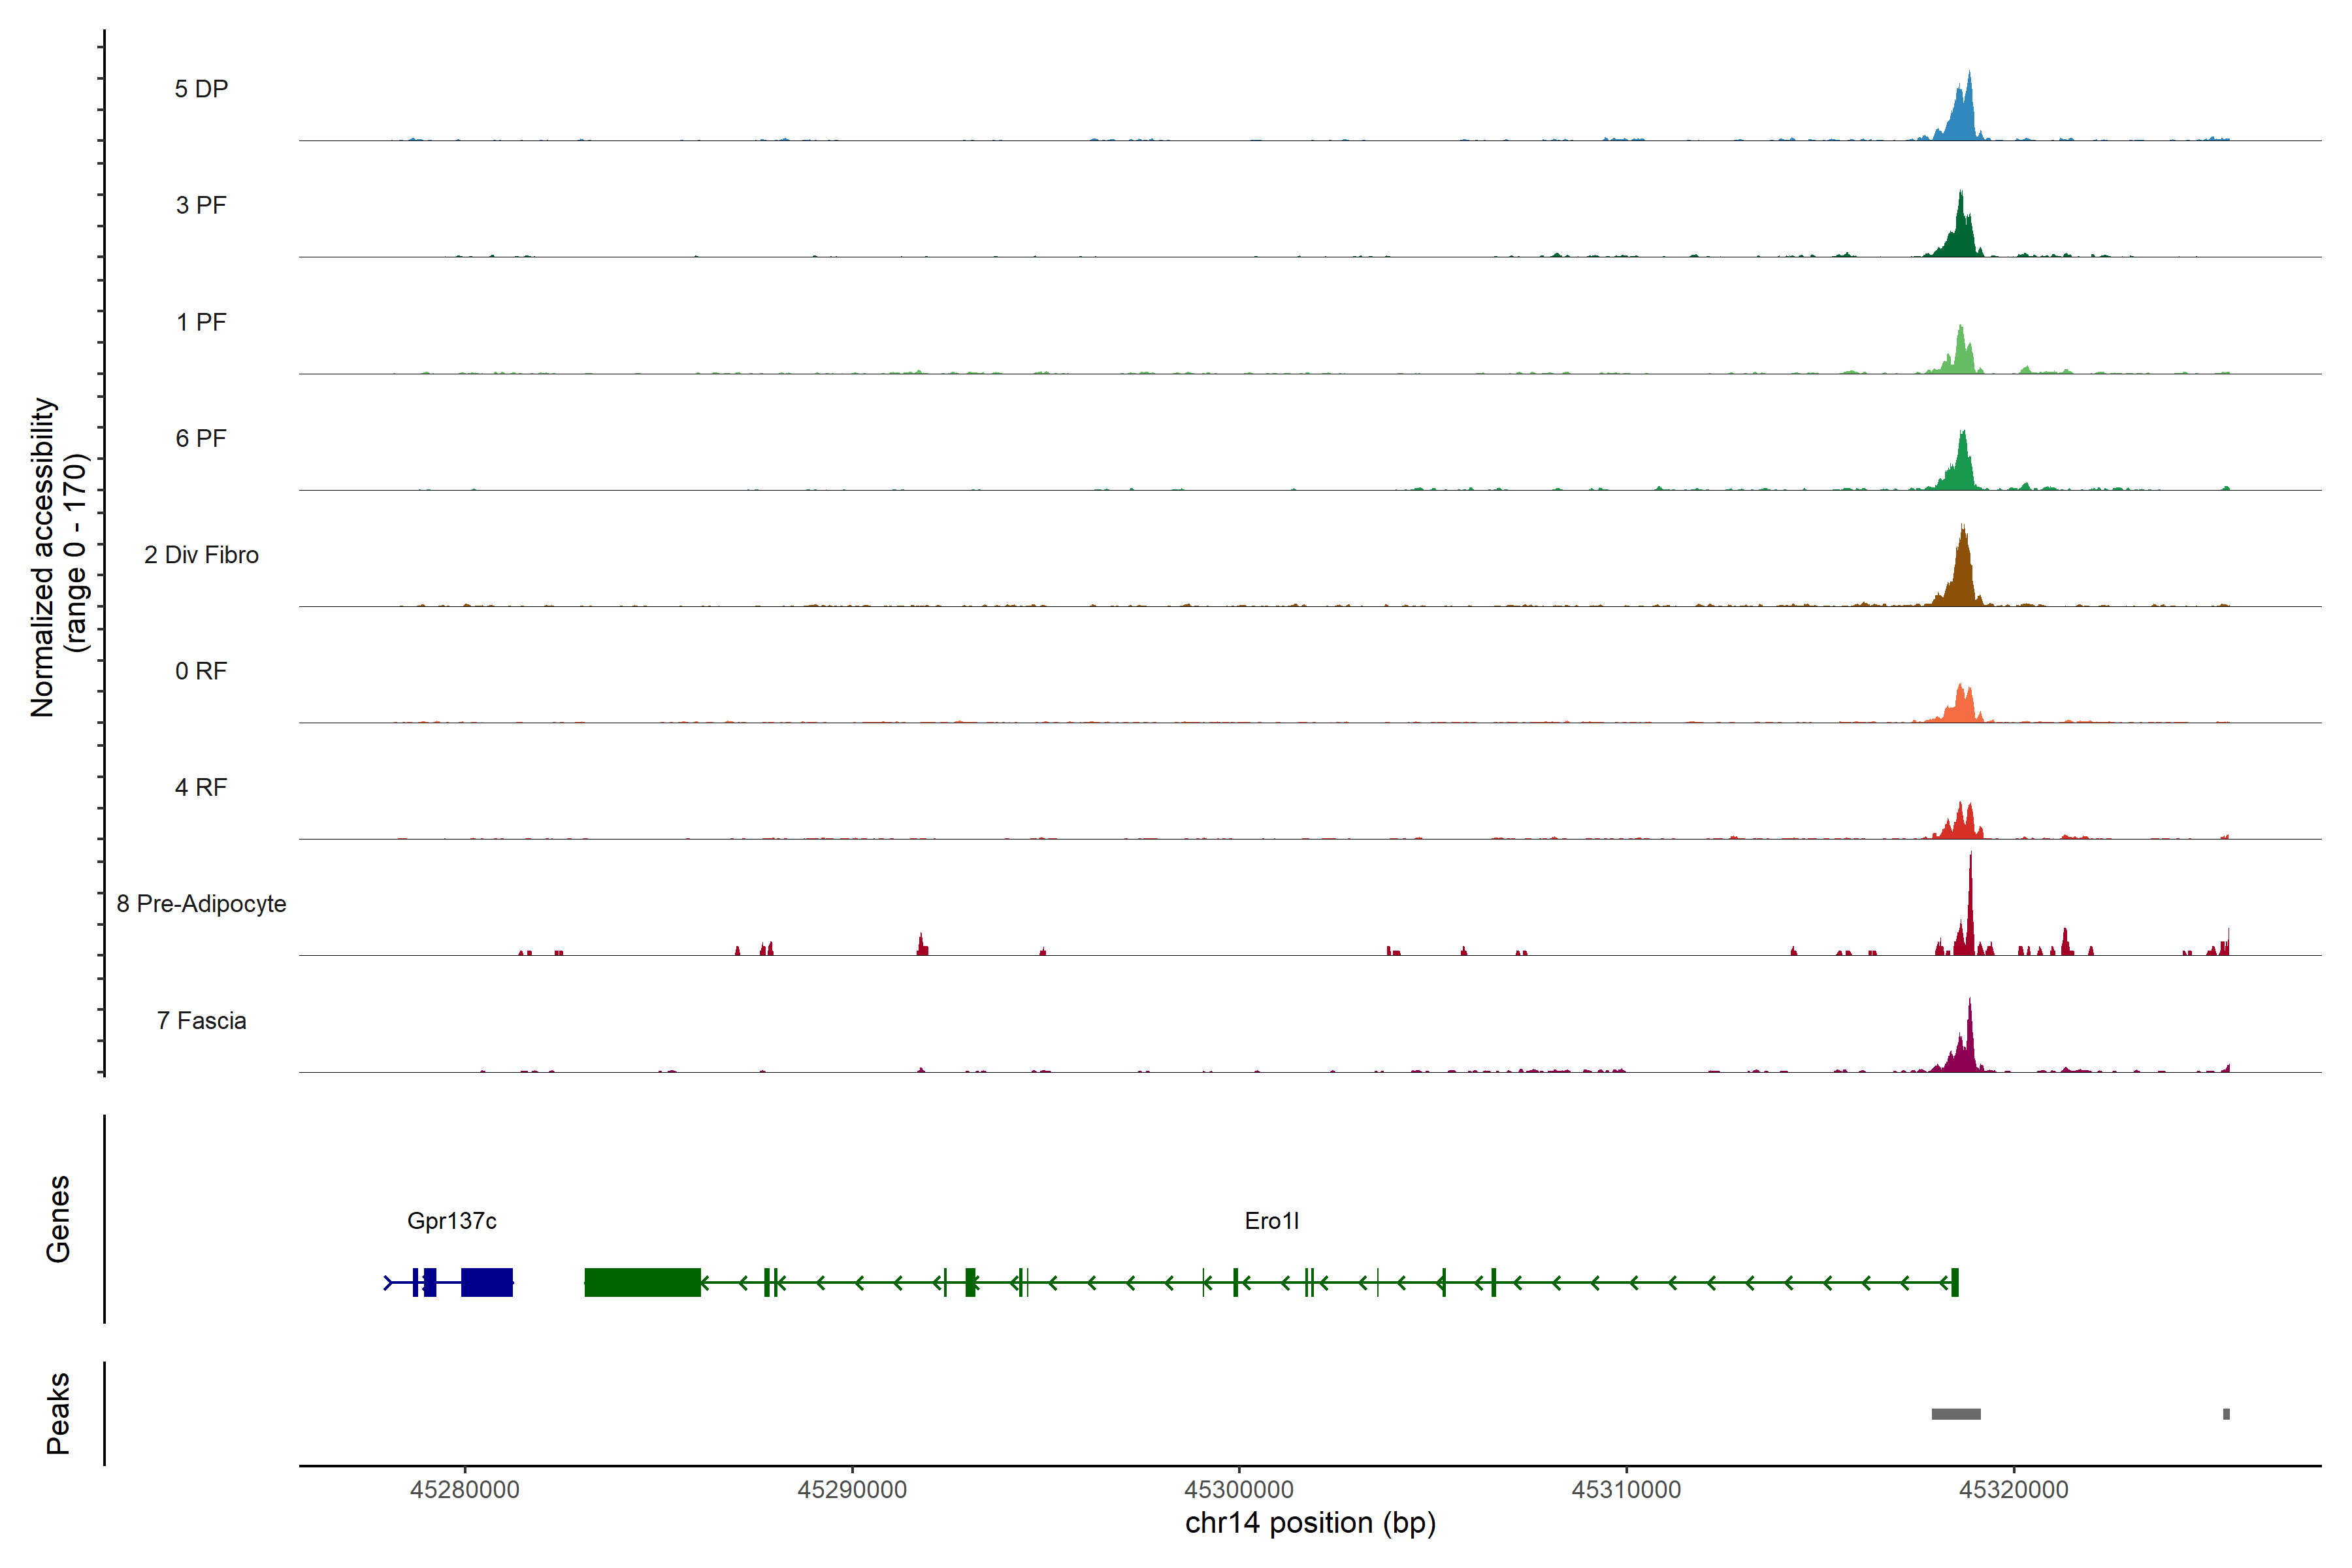Click the wide gray peak bar
The image size is (2352, 1568).
pyautogui.click(x=1955, y=1414)
